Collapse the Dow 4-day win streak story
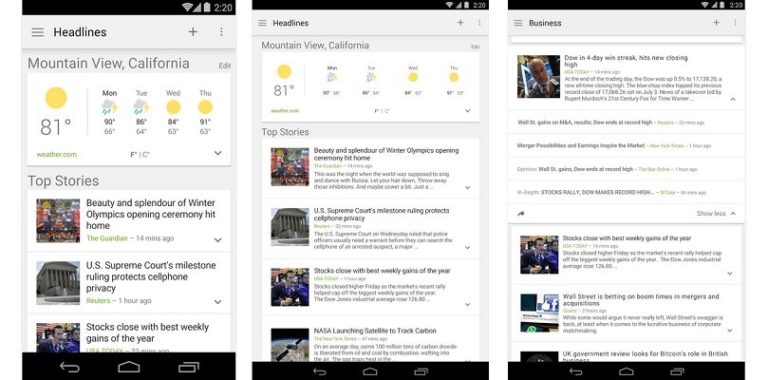The width and height of the screenshot is (768, 380). click(733, 99)
